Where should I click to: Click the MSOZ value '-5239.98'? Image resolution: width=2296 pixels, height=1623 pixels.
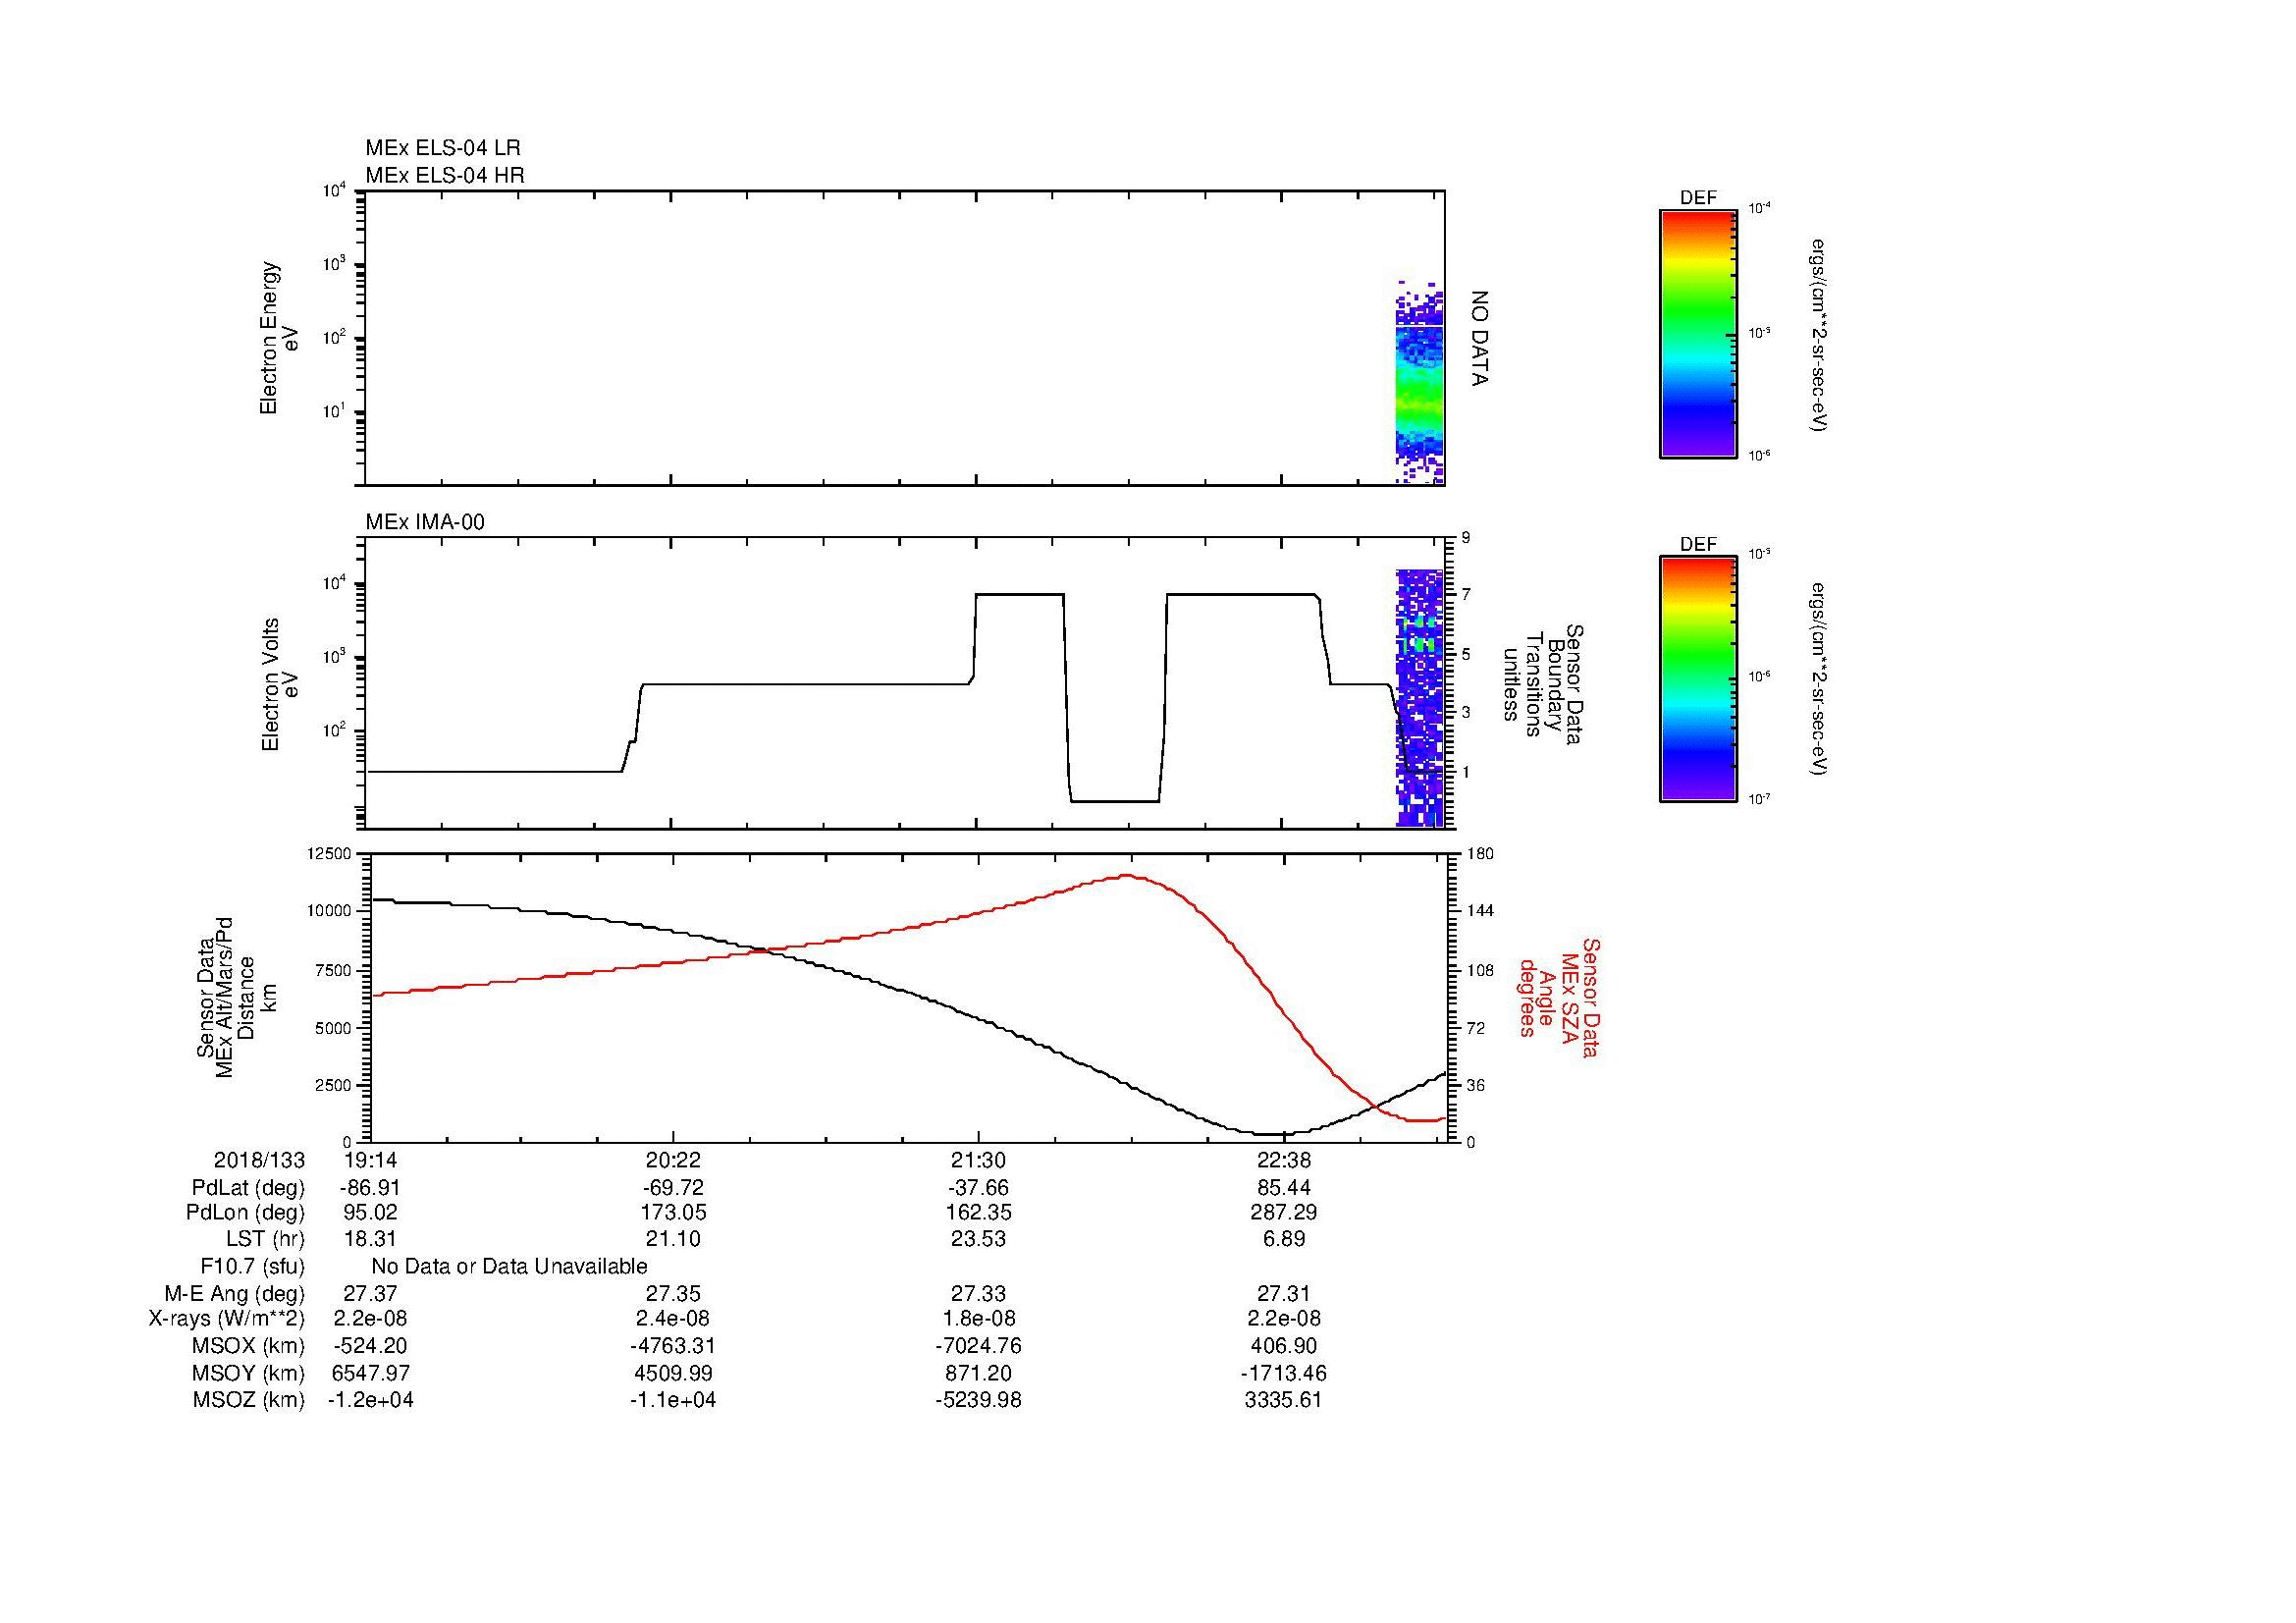click(x=978, y=1400)
